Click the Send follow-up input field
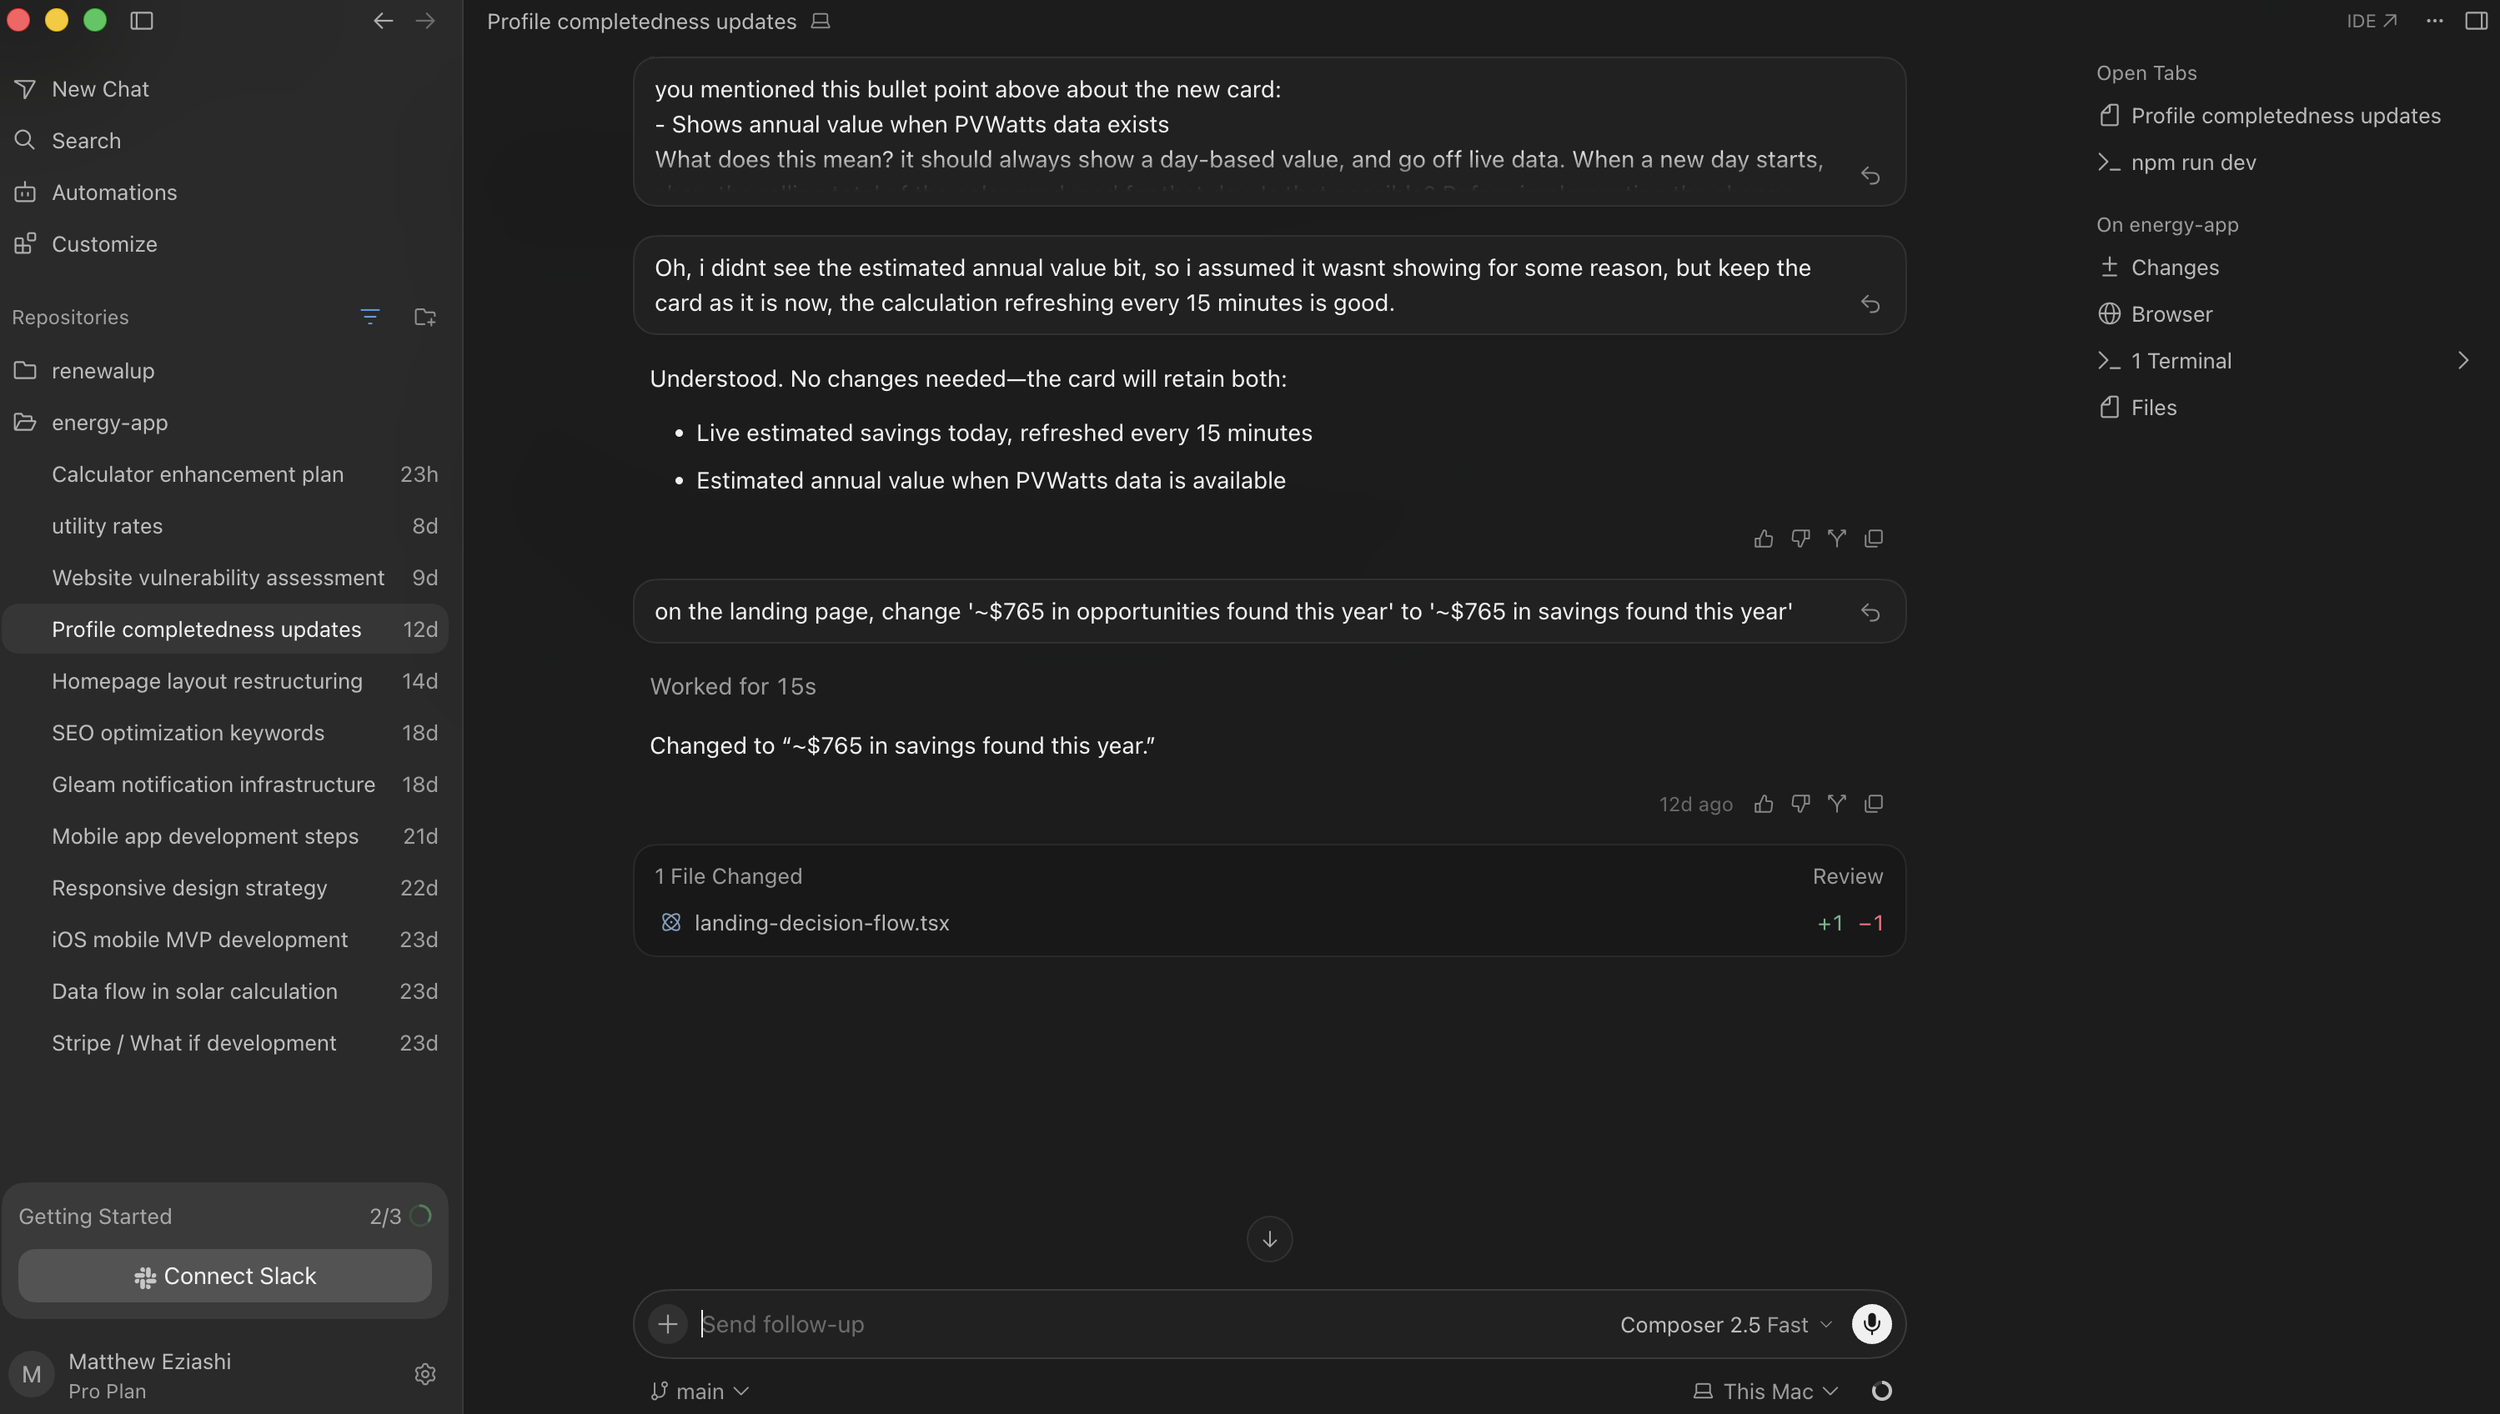Screen dimensions: 2500x1414 tap(1150, 1324)
